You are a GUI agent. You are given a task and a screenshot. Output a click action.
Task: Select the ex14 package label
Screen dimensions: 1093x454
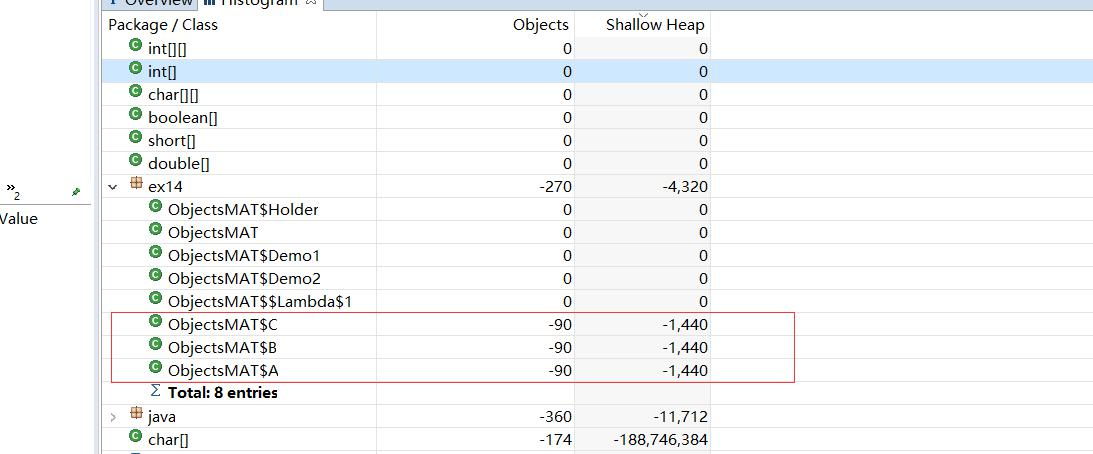coord(165,187)
